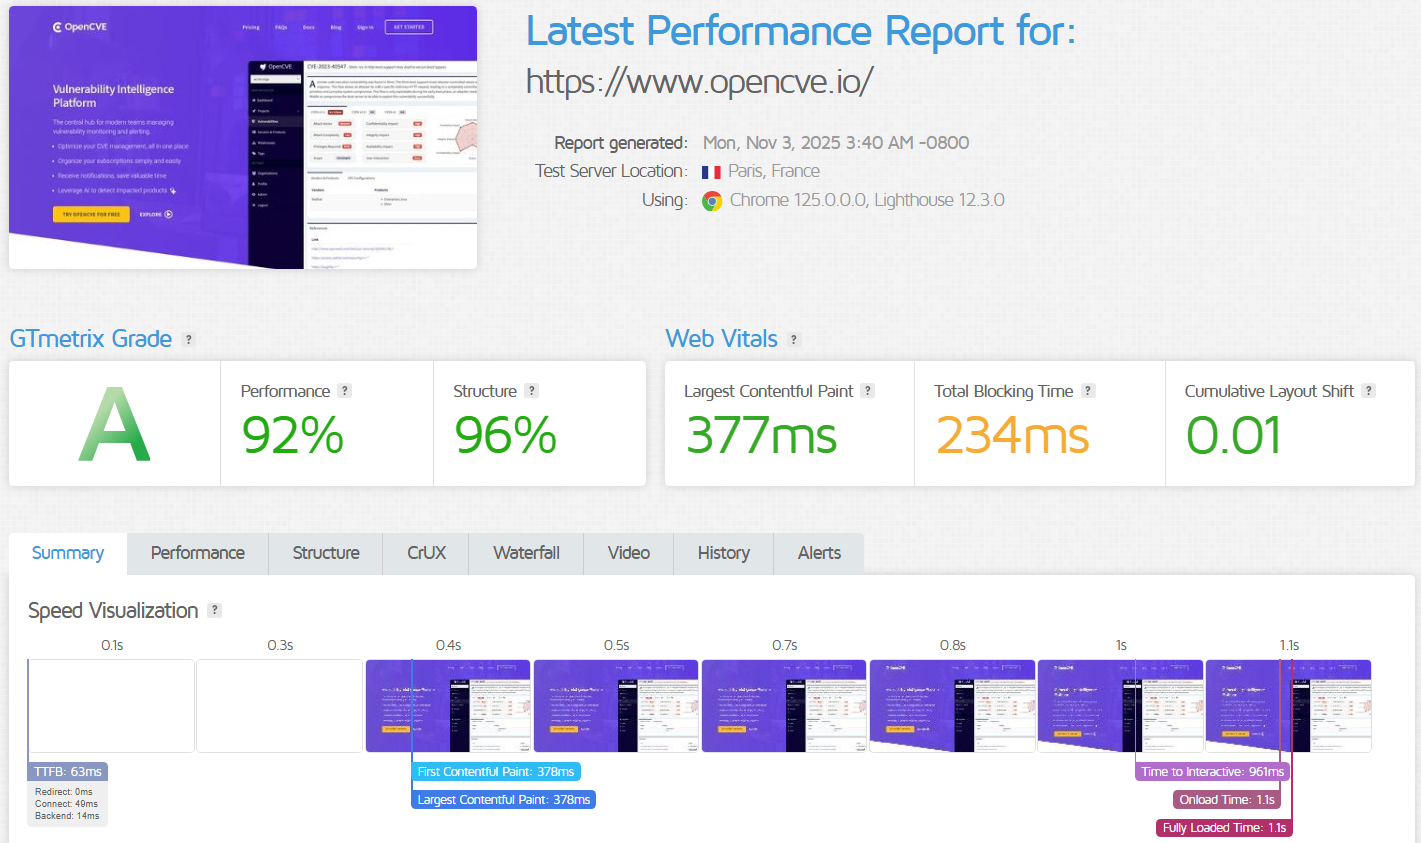
Task: Click the GTmetrix Grade heading
Action: [x=91, y=339]
